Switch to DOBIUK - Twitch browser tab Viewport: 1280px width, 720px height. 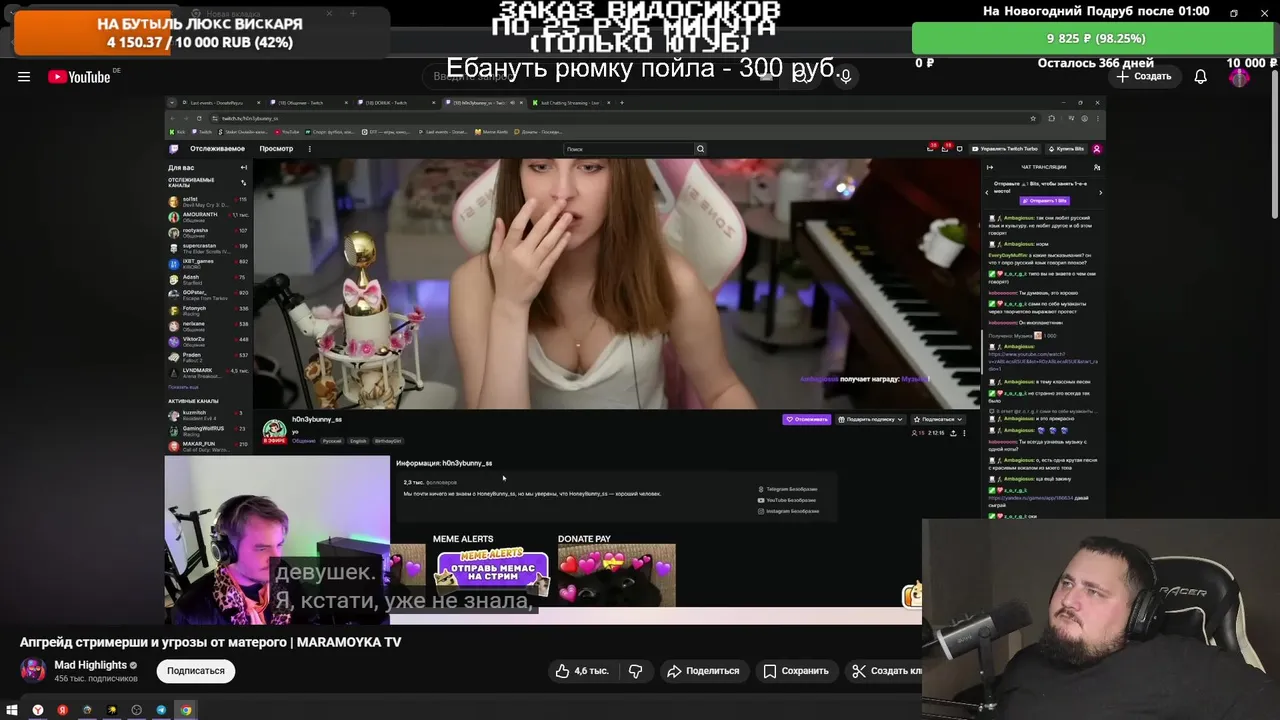click(x=395, y=102)
